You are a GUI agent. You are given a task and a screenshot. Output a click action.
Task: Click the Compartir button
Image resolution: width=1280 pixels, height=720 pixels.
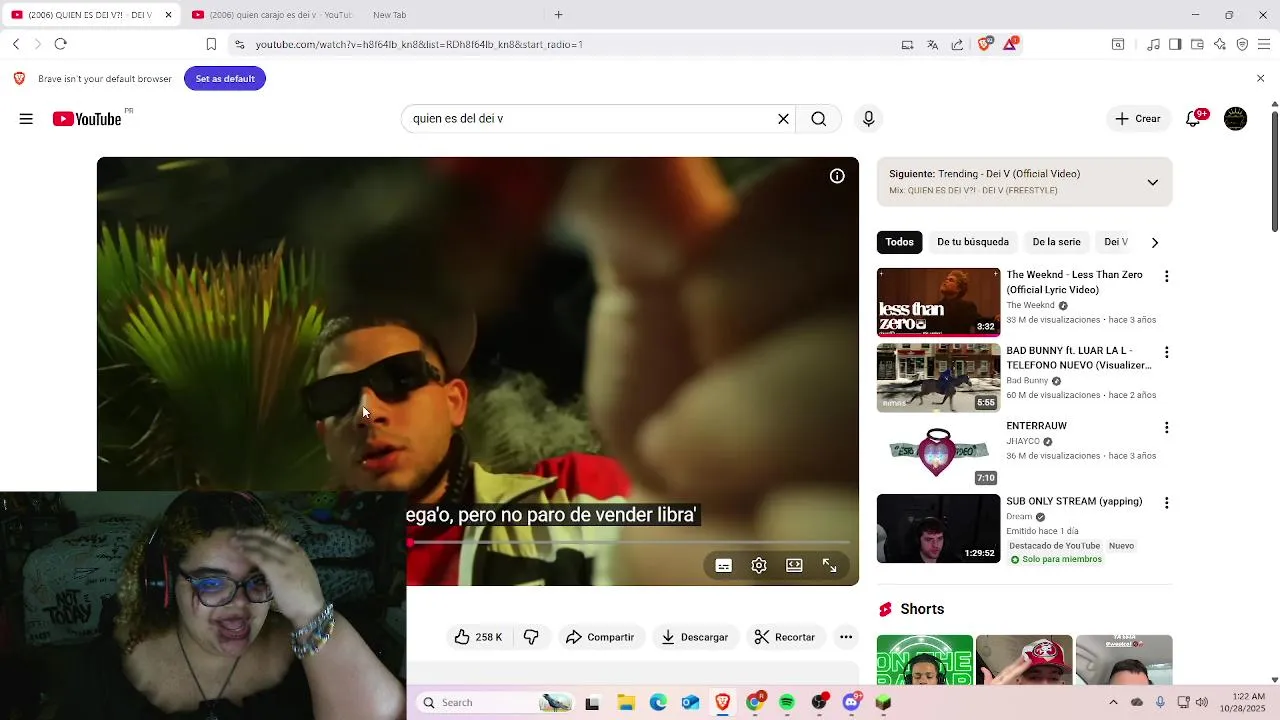[600, 637]
